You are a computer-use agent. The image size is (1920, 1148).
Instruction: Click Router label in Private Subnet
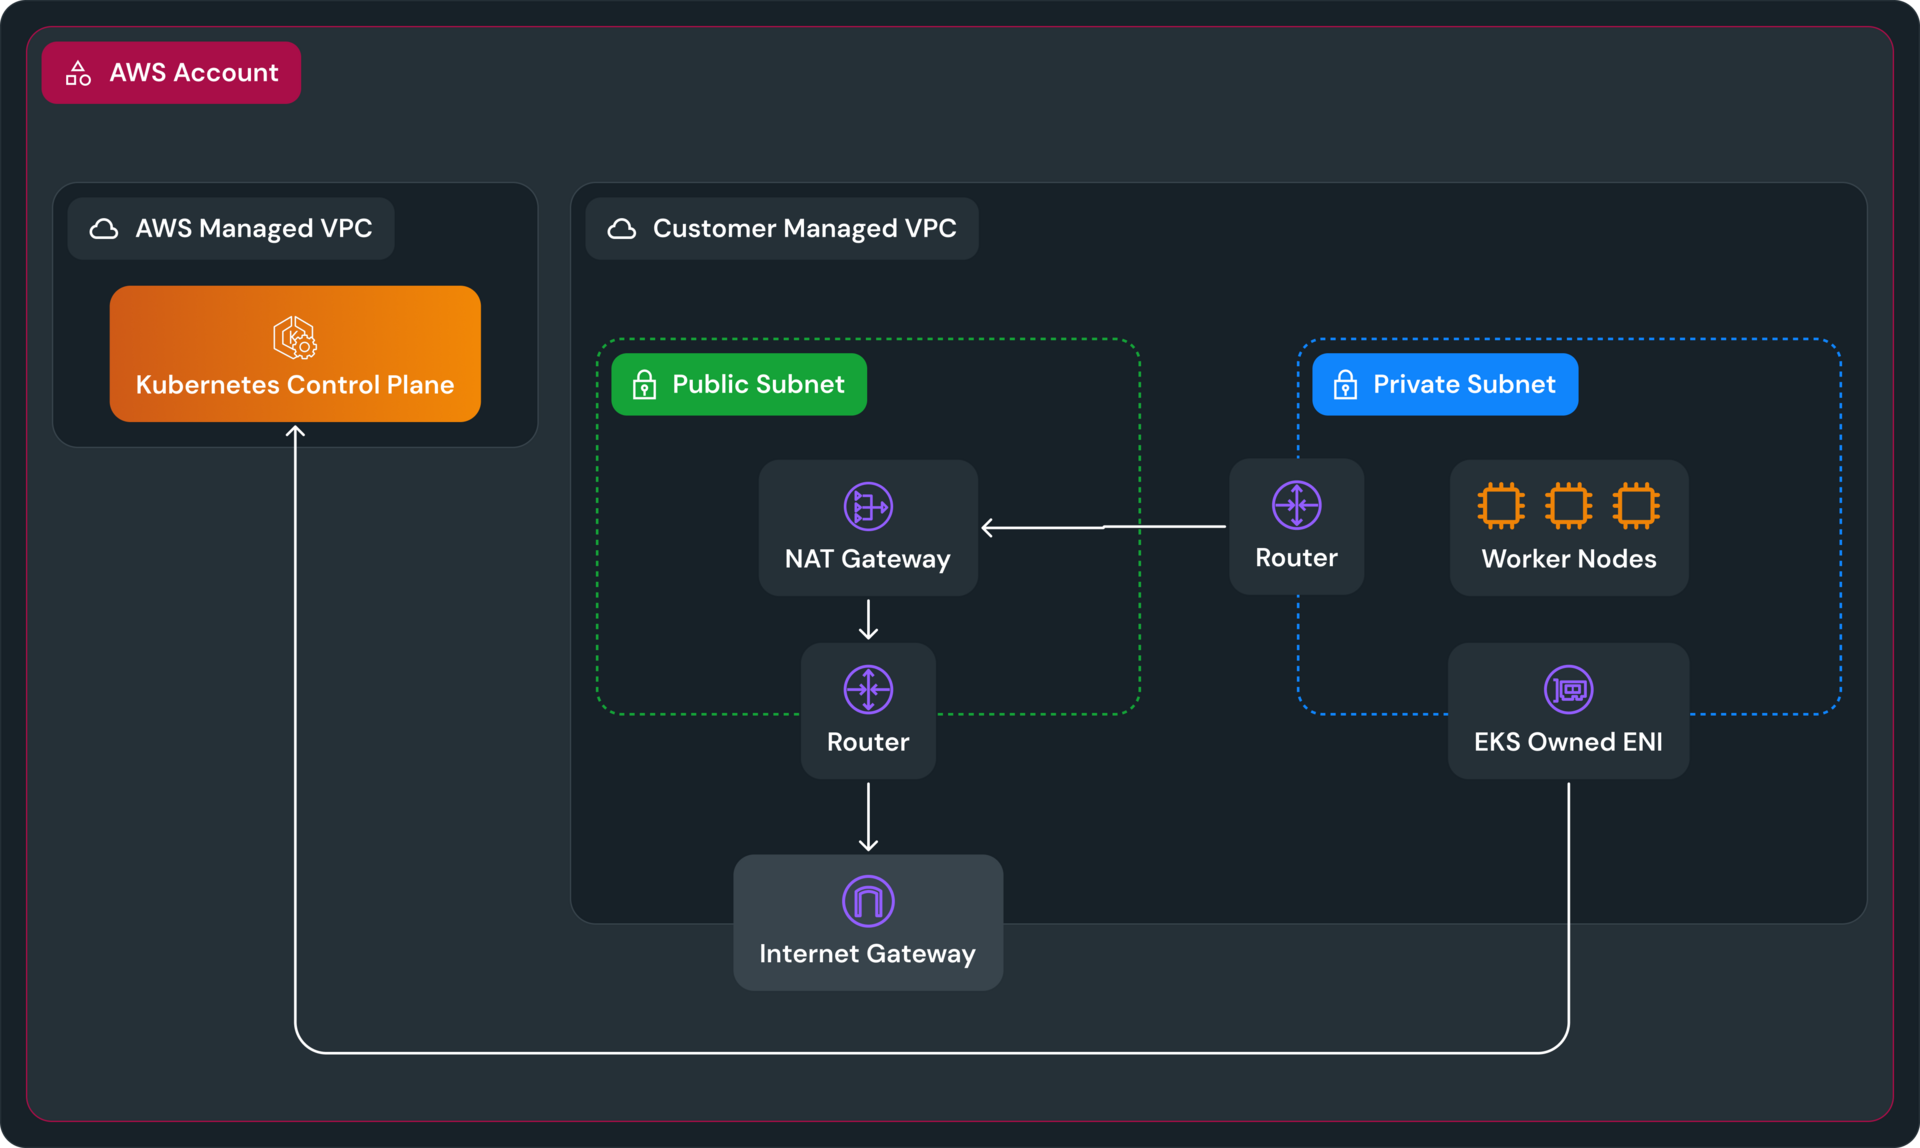click(x=1297, y=558)
